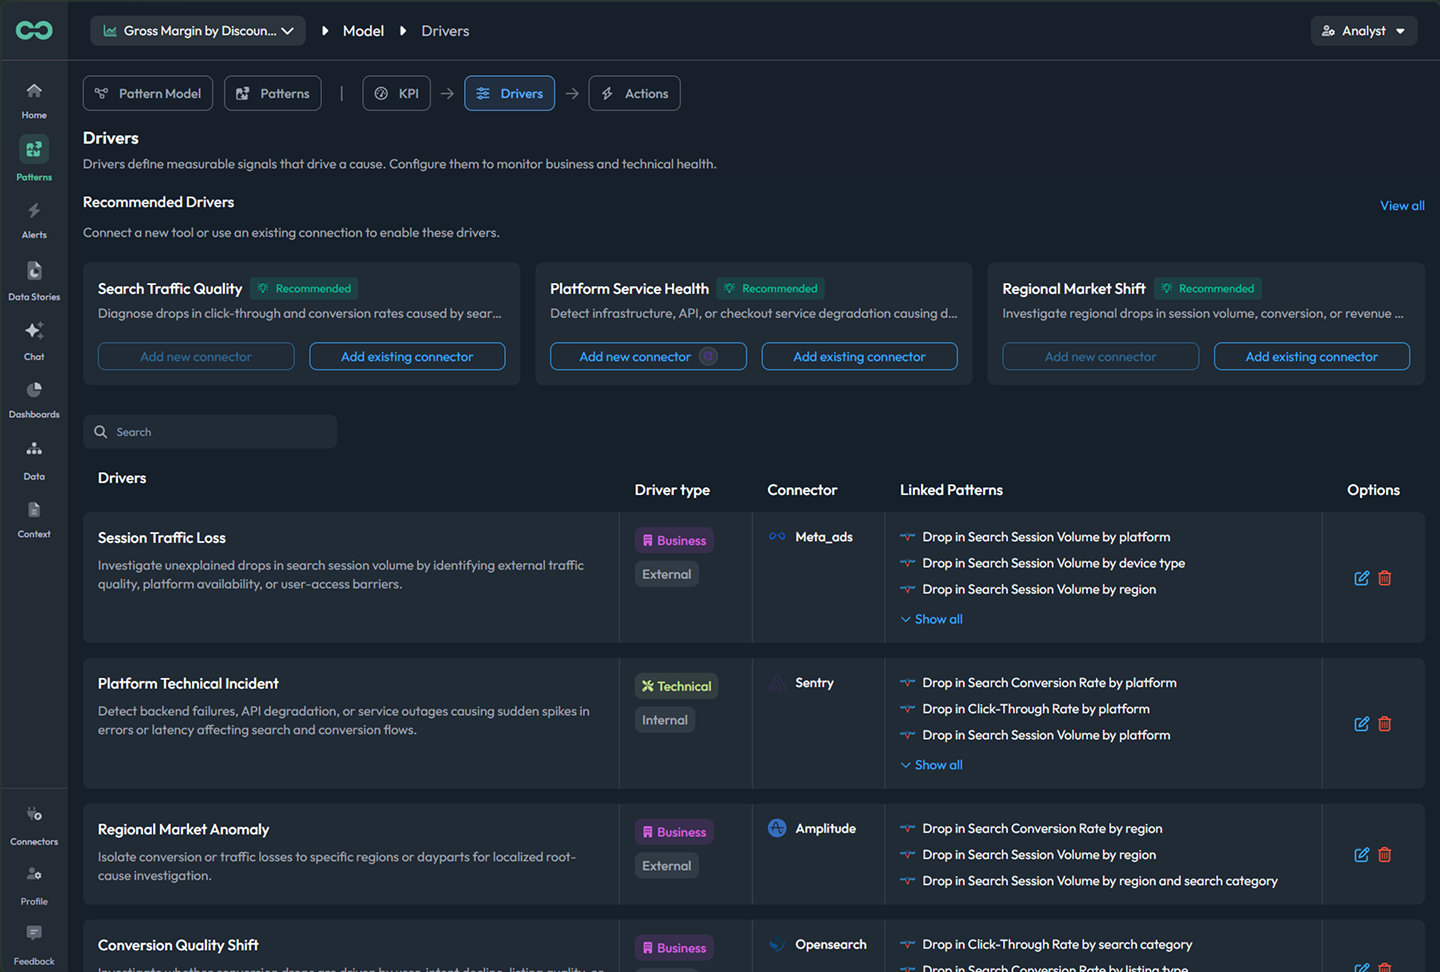
Task: Expand Show all for Session Traffic Loss patterns
Action: (931, 619)
